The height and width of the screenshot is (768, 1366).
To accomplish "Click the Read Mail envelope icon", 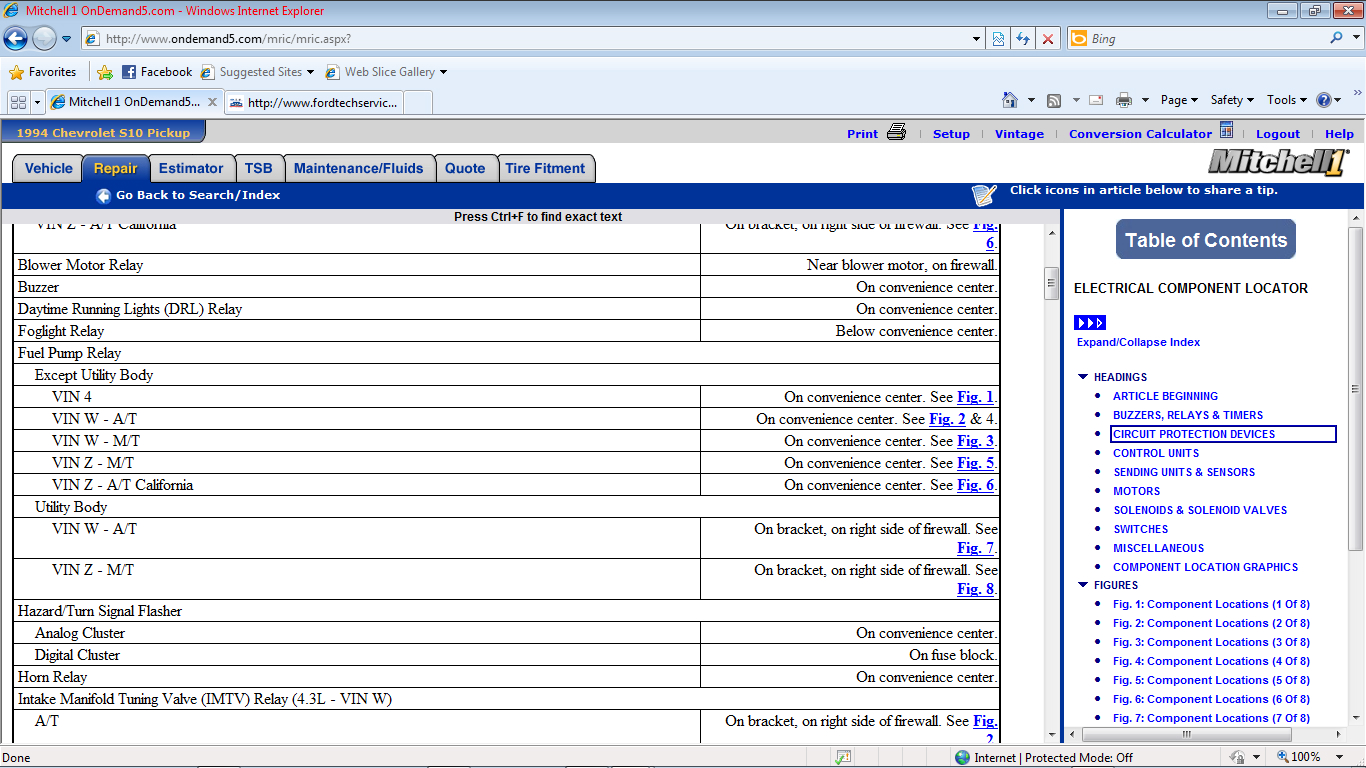I will pyautogui.click(x=1096, y=100).
